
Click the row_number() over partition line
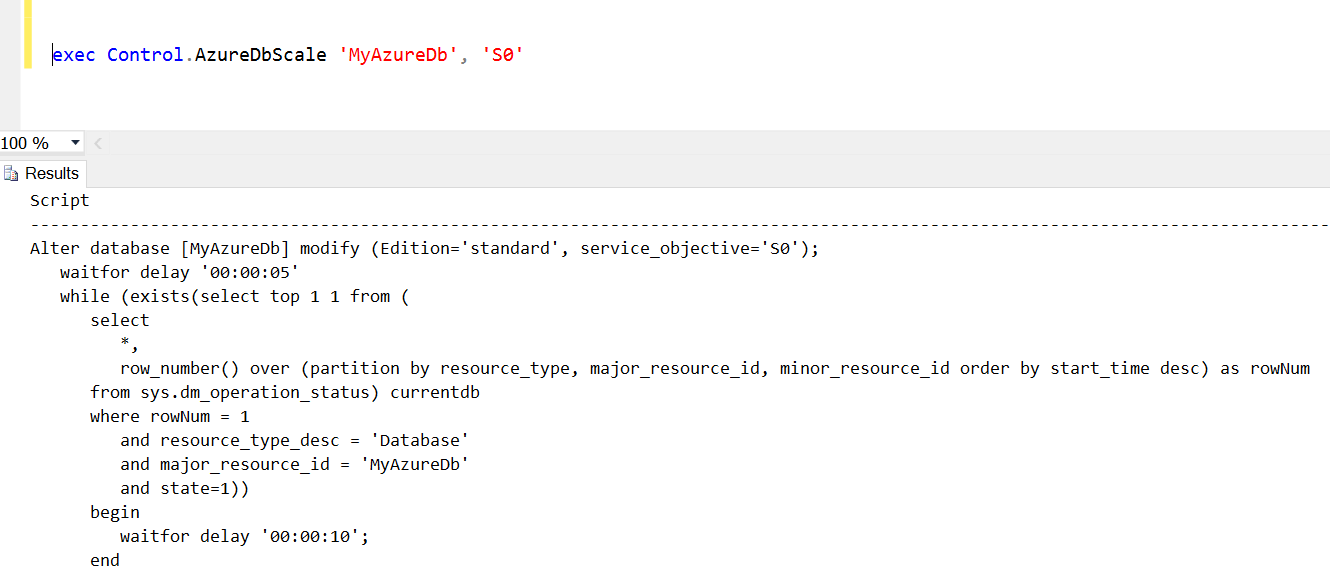[715, 368]
